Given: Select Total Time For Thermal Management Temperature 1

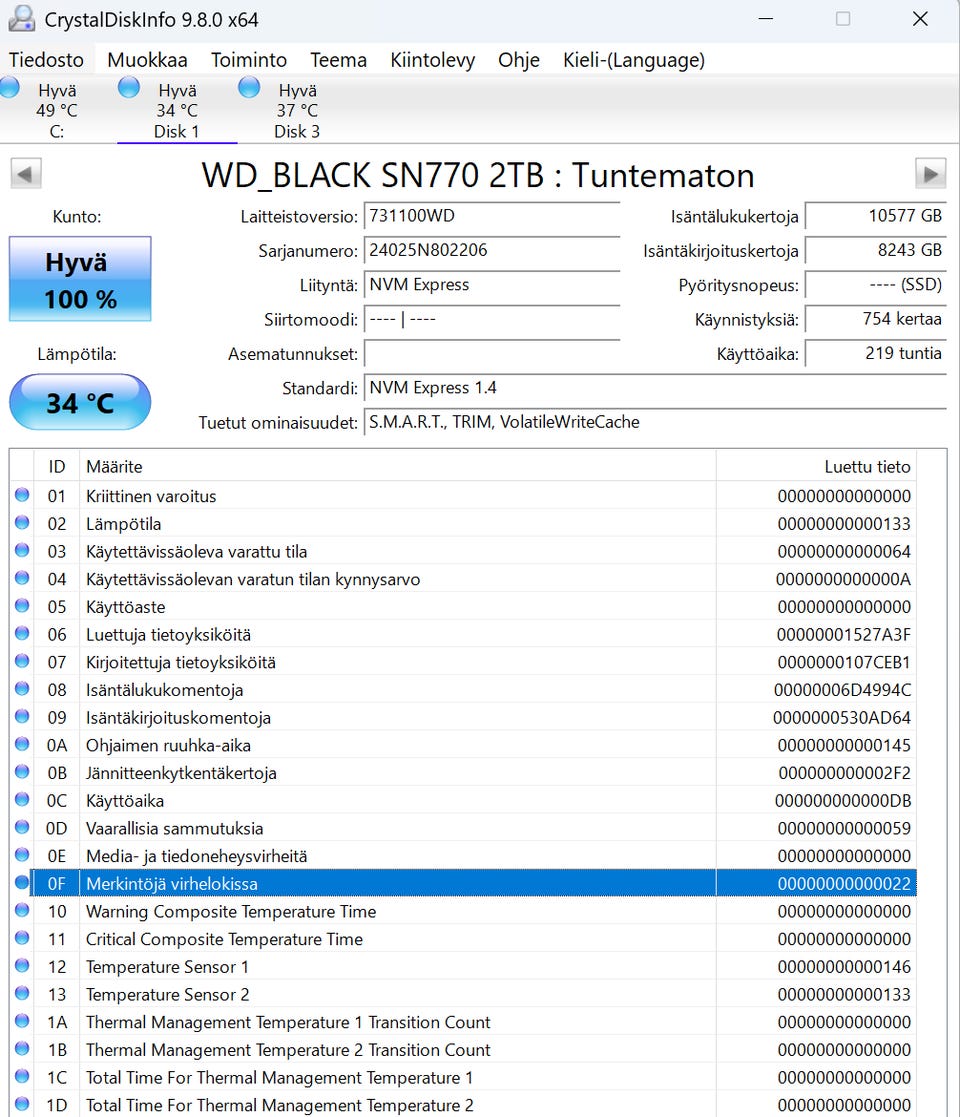Looking at the screenshot, I should (463, 1078).
